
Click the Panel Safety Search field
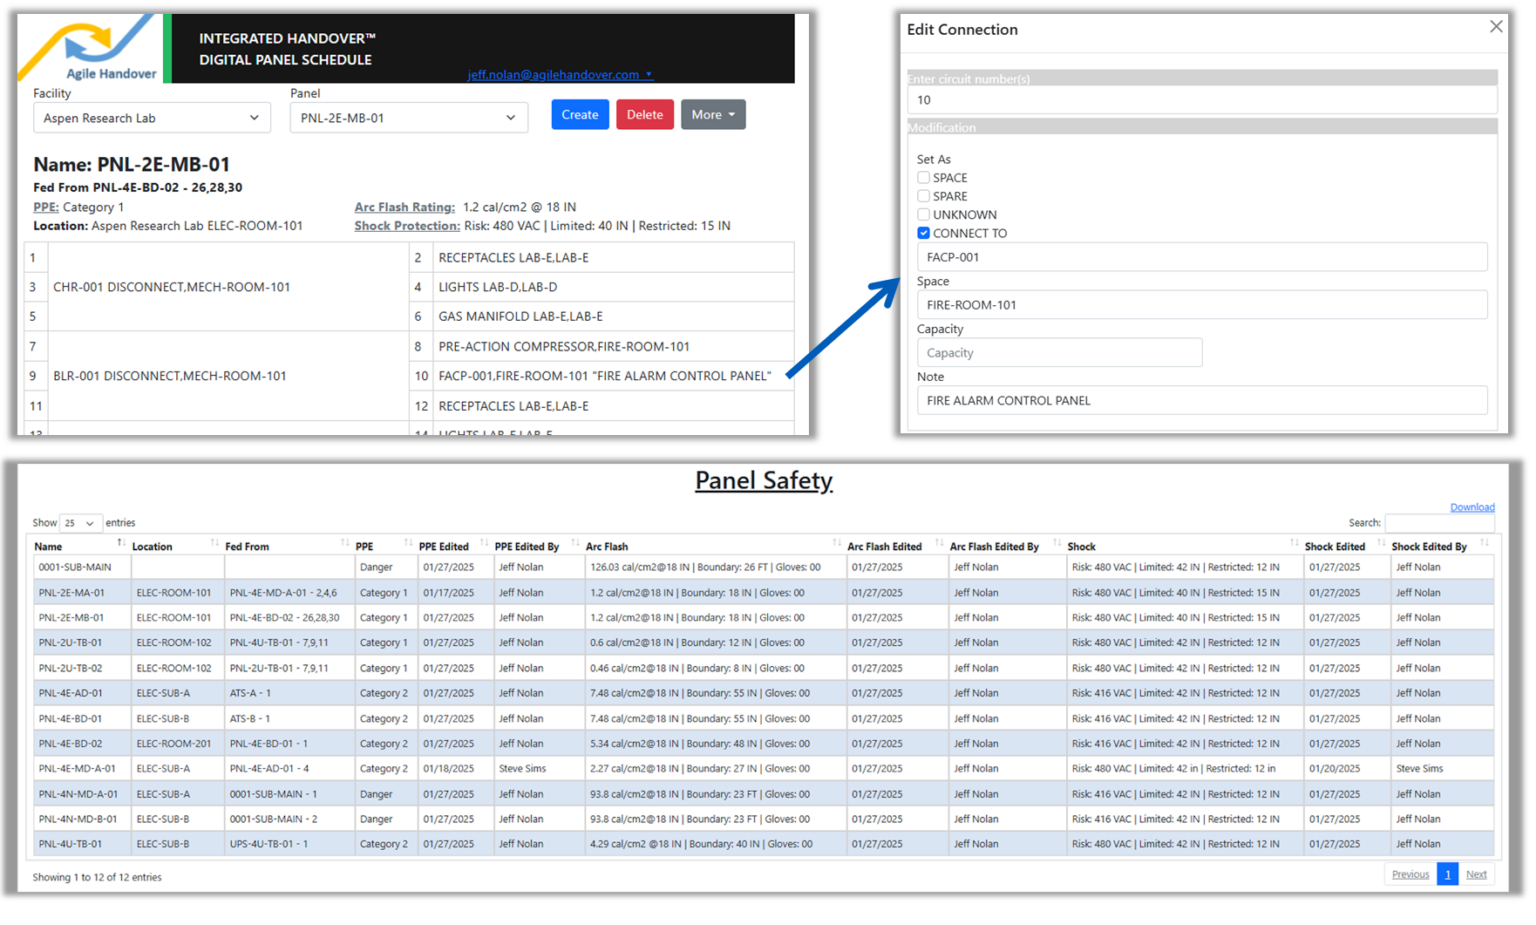1438,523
